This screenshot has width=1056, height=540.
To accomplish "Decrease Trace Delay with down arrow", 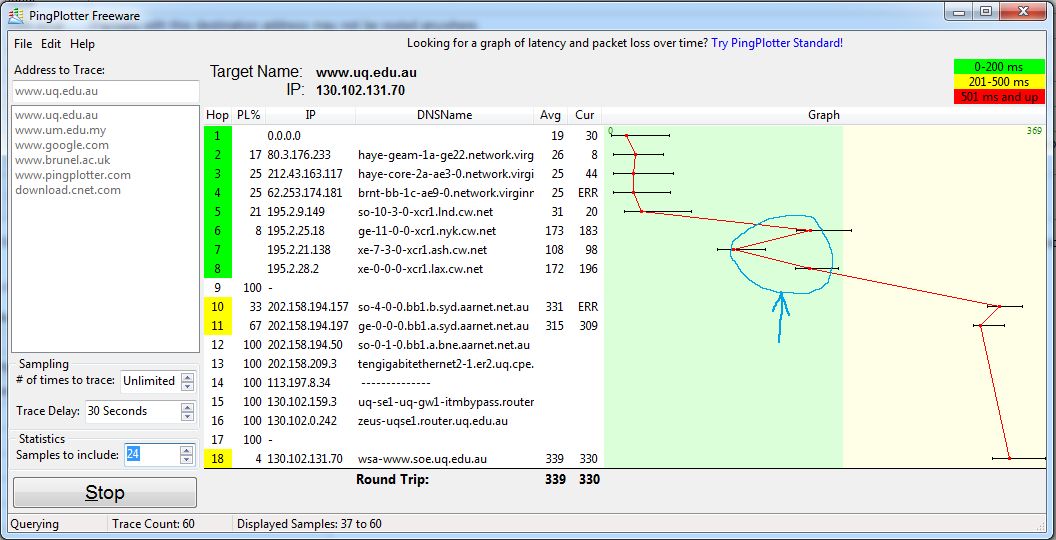I will (188, 416).
